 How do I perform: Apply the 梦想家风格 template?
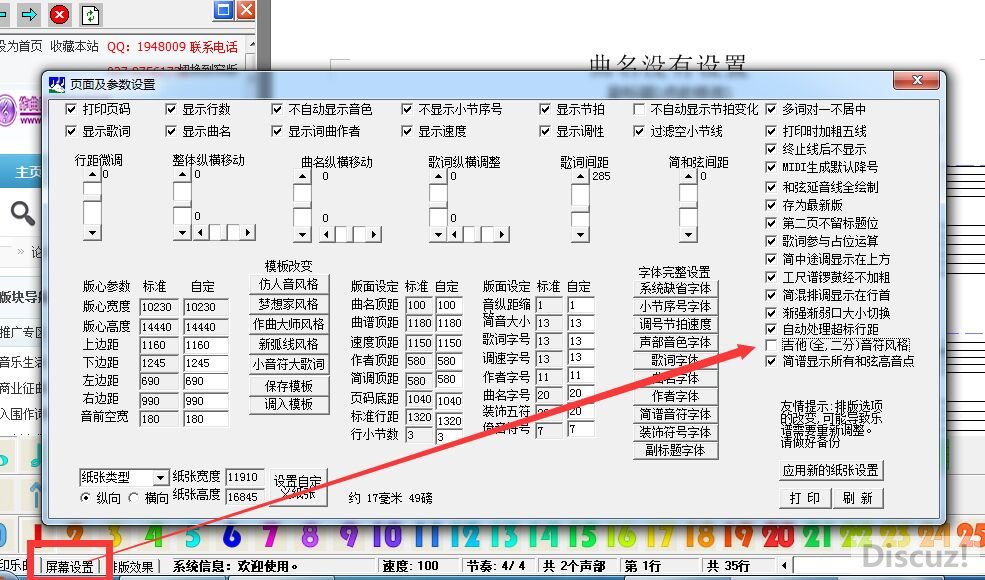[x=289, y=305]
